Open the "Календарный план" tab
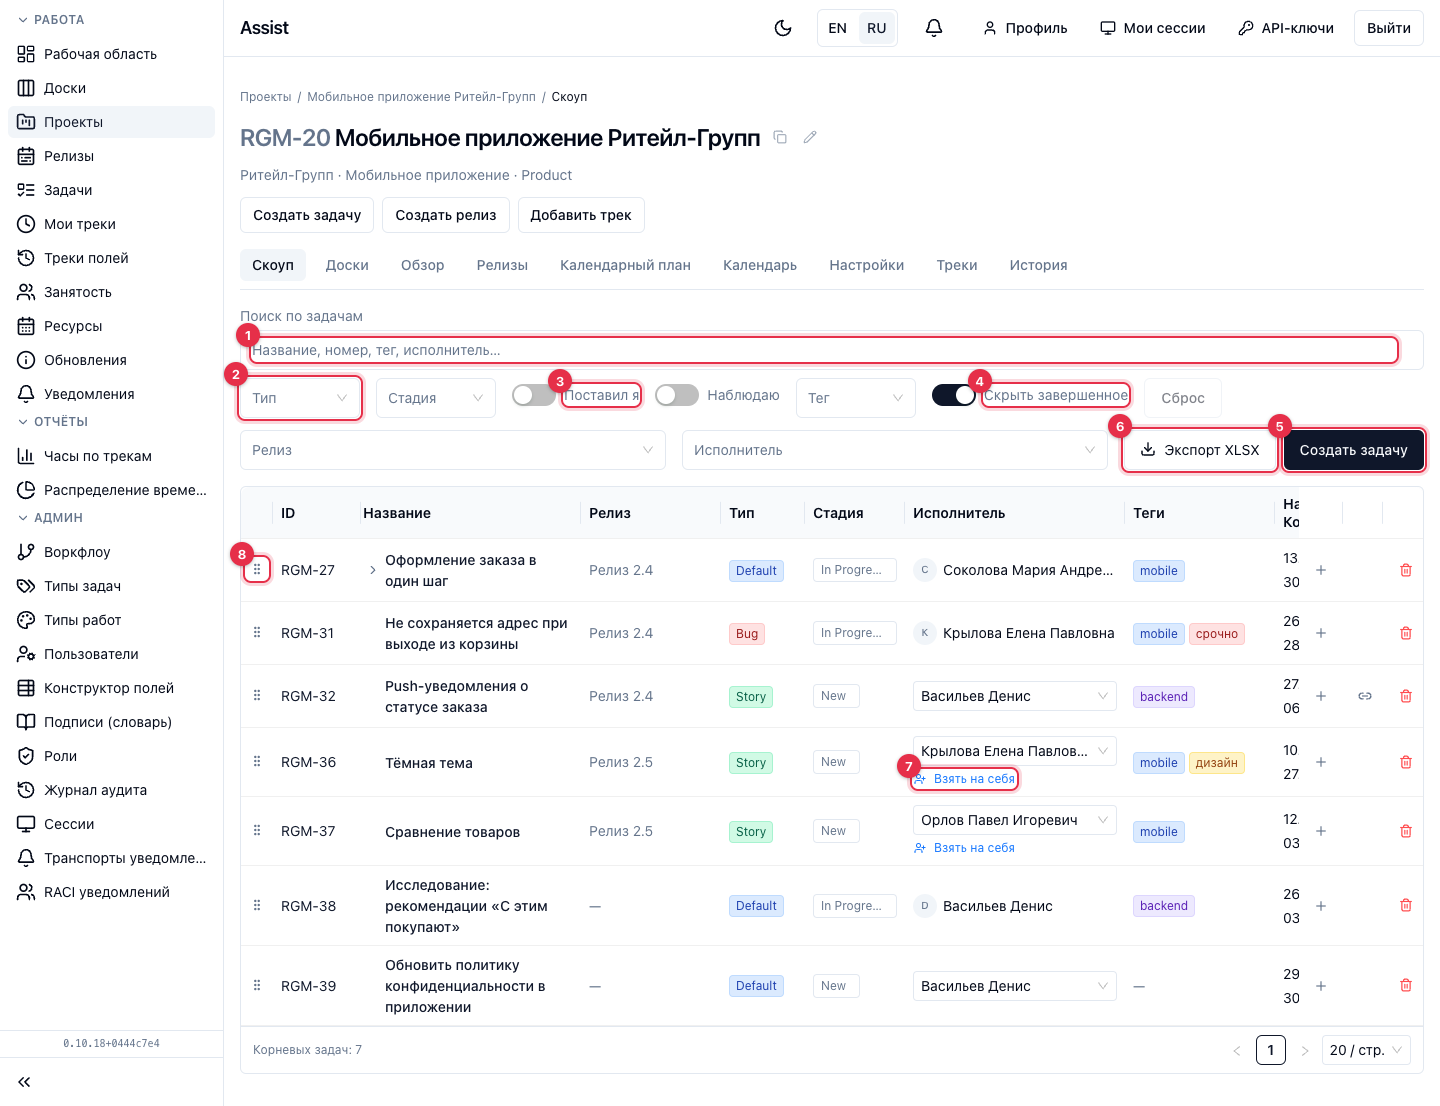Viewport: 1440px width, 1106px height. pos(625,265)
